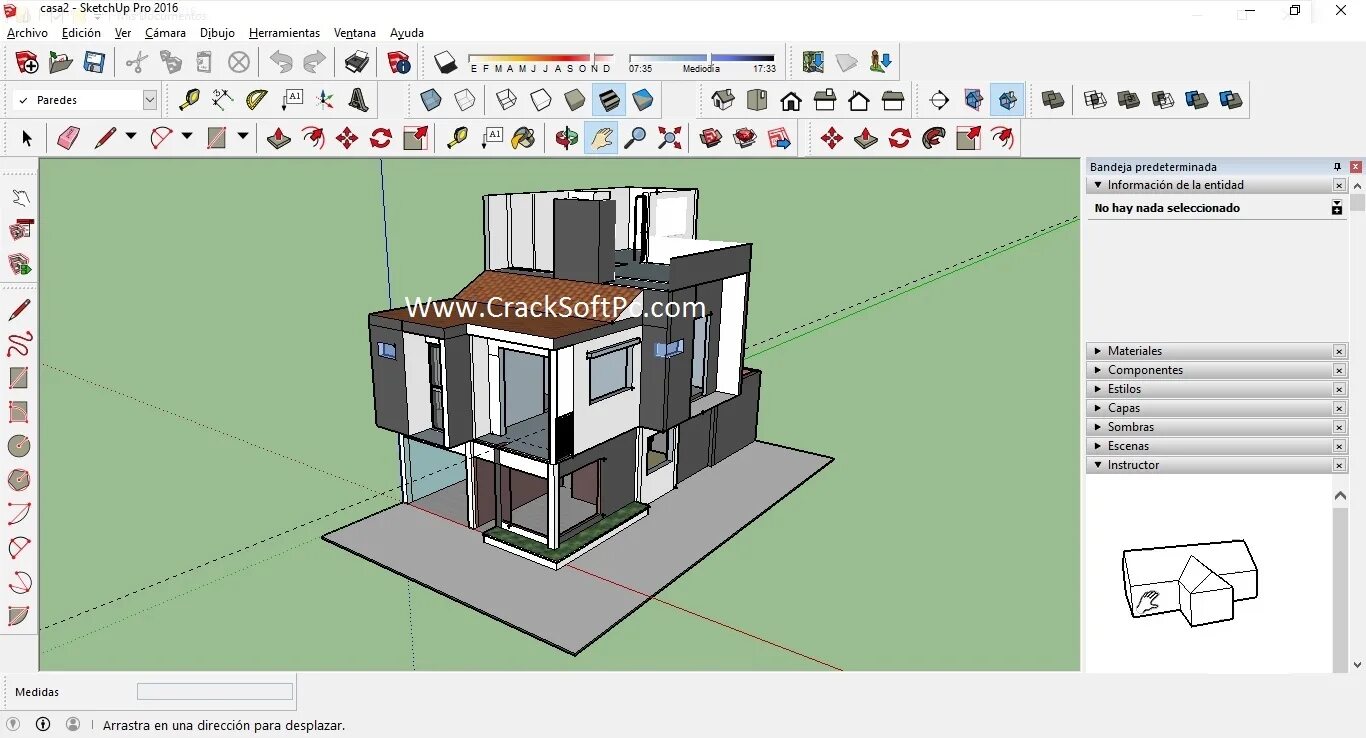The height and width of the screenshot is (738, 1366).
Task: Collapse the Instructor panel
Action: (1217, 465)
